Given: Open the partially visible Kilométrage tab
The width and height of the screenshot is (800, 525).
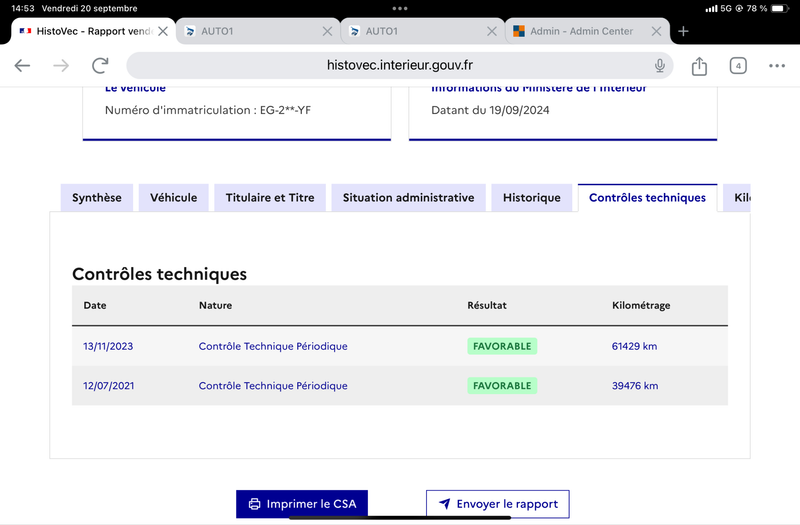Looking at the screenshot, I should [x=737, y=197].
